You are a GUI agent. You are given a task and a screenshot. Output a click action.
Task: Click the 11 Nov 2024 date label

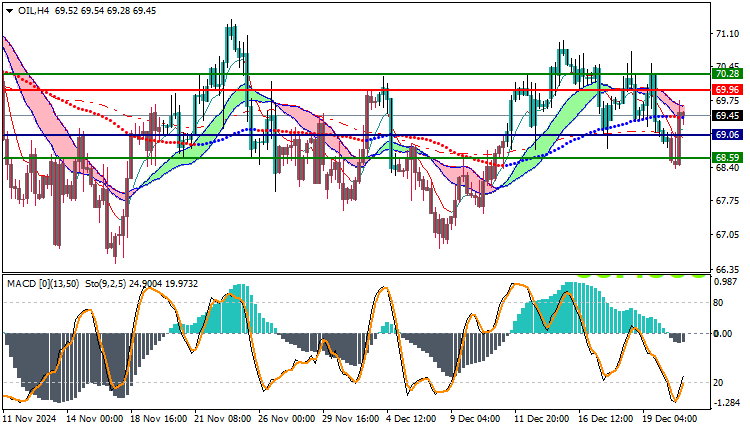pyautogui.click(x=30, y=419)
